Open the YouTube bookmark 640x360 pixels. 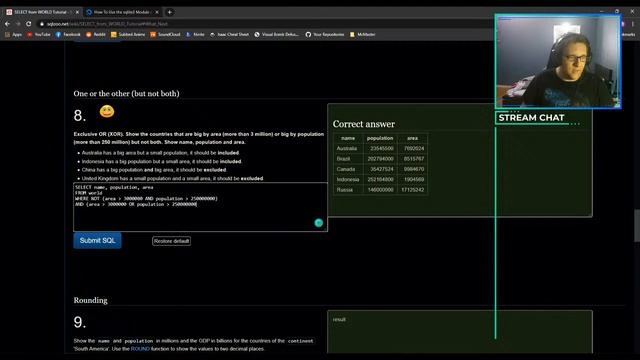coord(39,35)
